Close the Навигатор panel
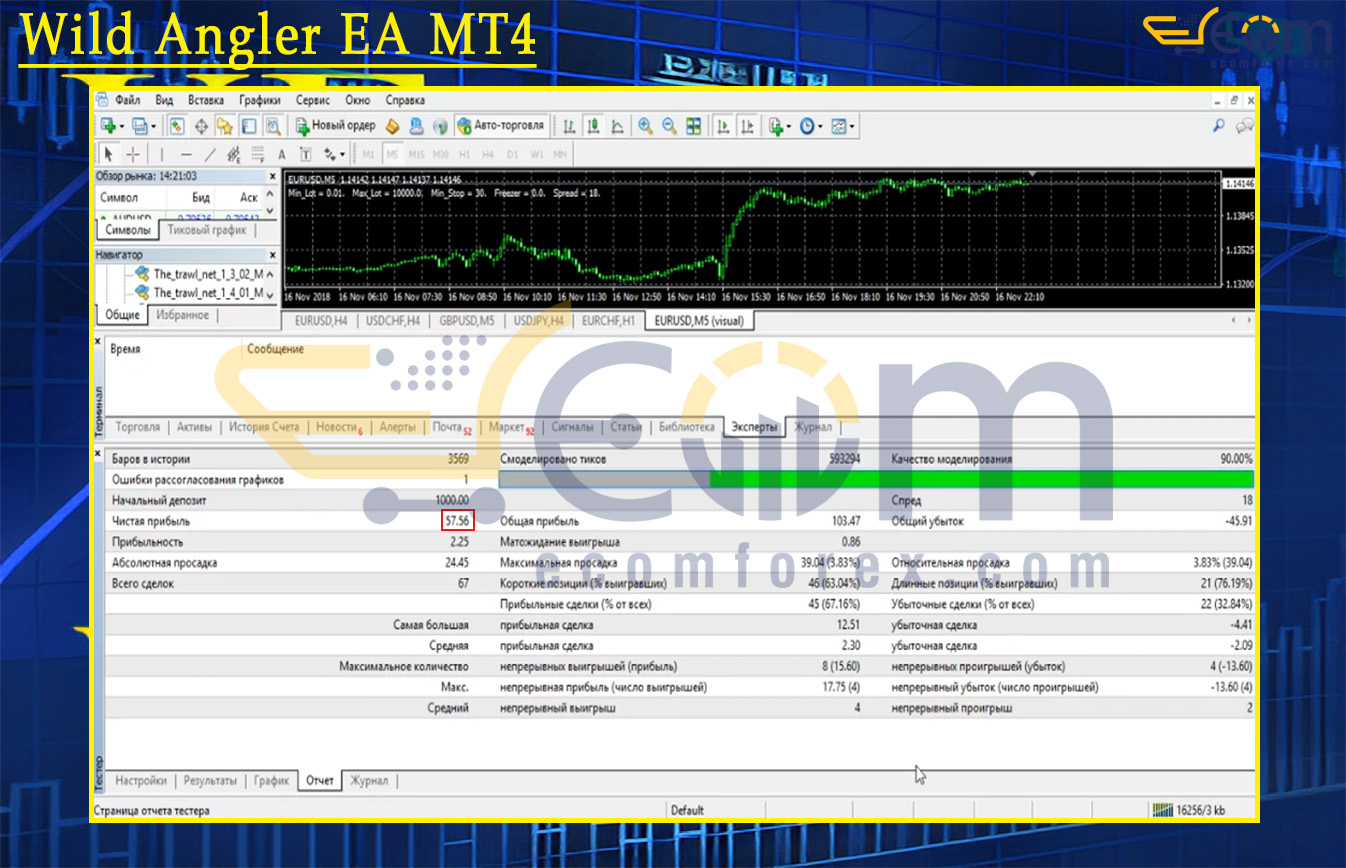Image resolution: width=1346 pixels, height=868 pixels. click(x=272, y=255)
